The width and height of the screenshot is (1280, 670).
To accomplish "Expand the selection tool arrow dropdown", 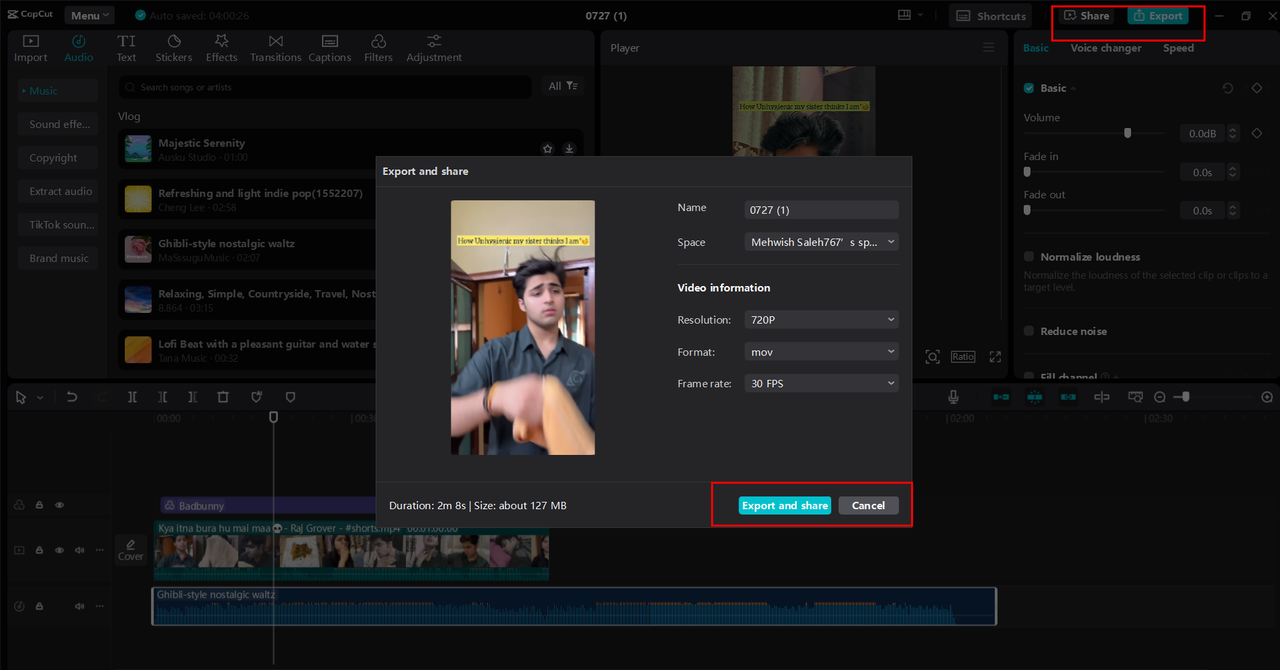I will tap(40, 397).
